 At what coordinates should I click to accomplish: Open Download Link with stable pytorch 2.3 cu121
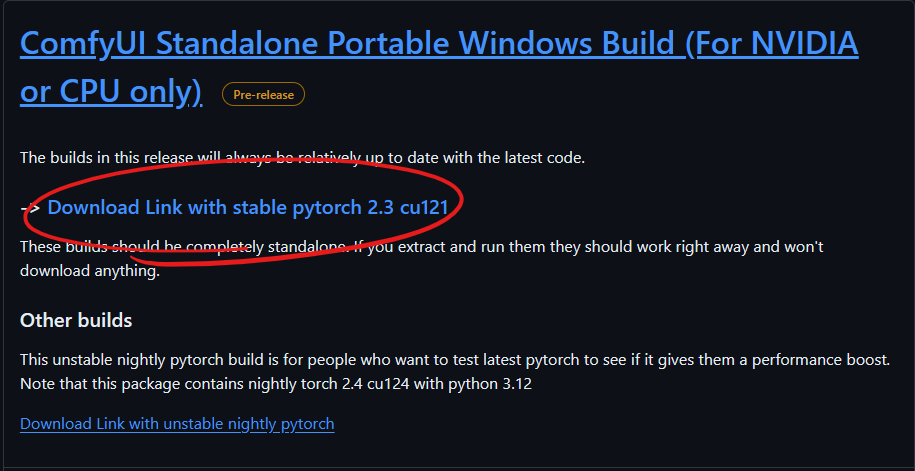coord(247,208)
